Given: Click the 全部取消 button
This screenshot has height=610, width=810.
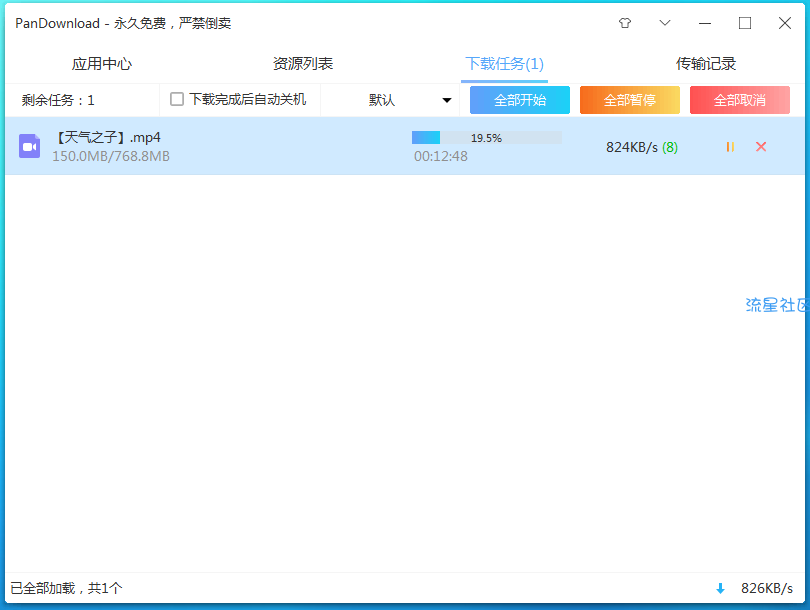Looking at the screenshot, I should [740, 100].
